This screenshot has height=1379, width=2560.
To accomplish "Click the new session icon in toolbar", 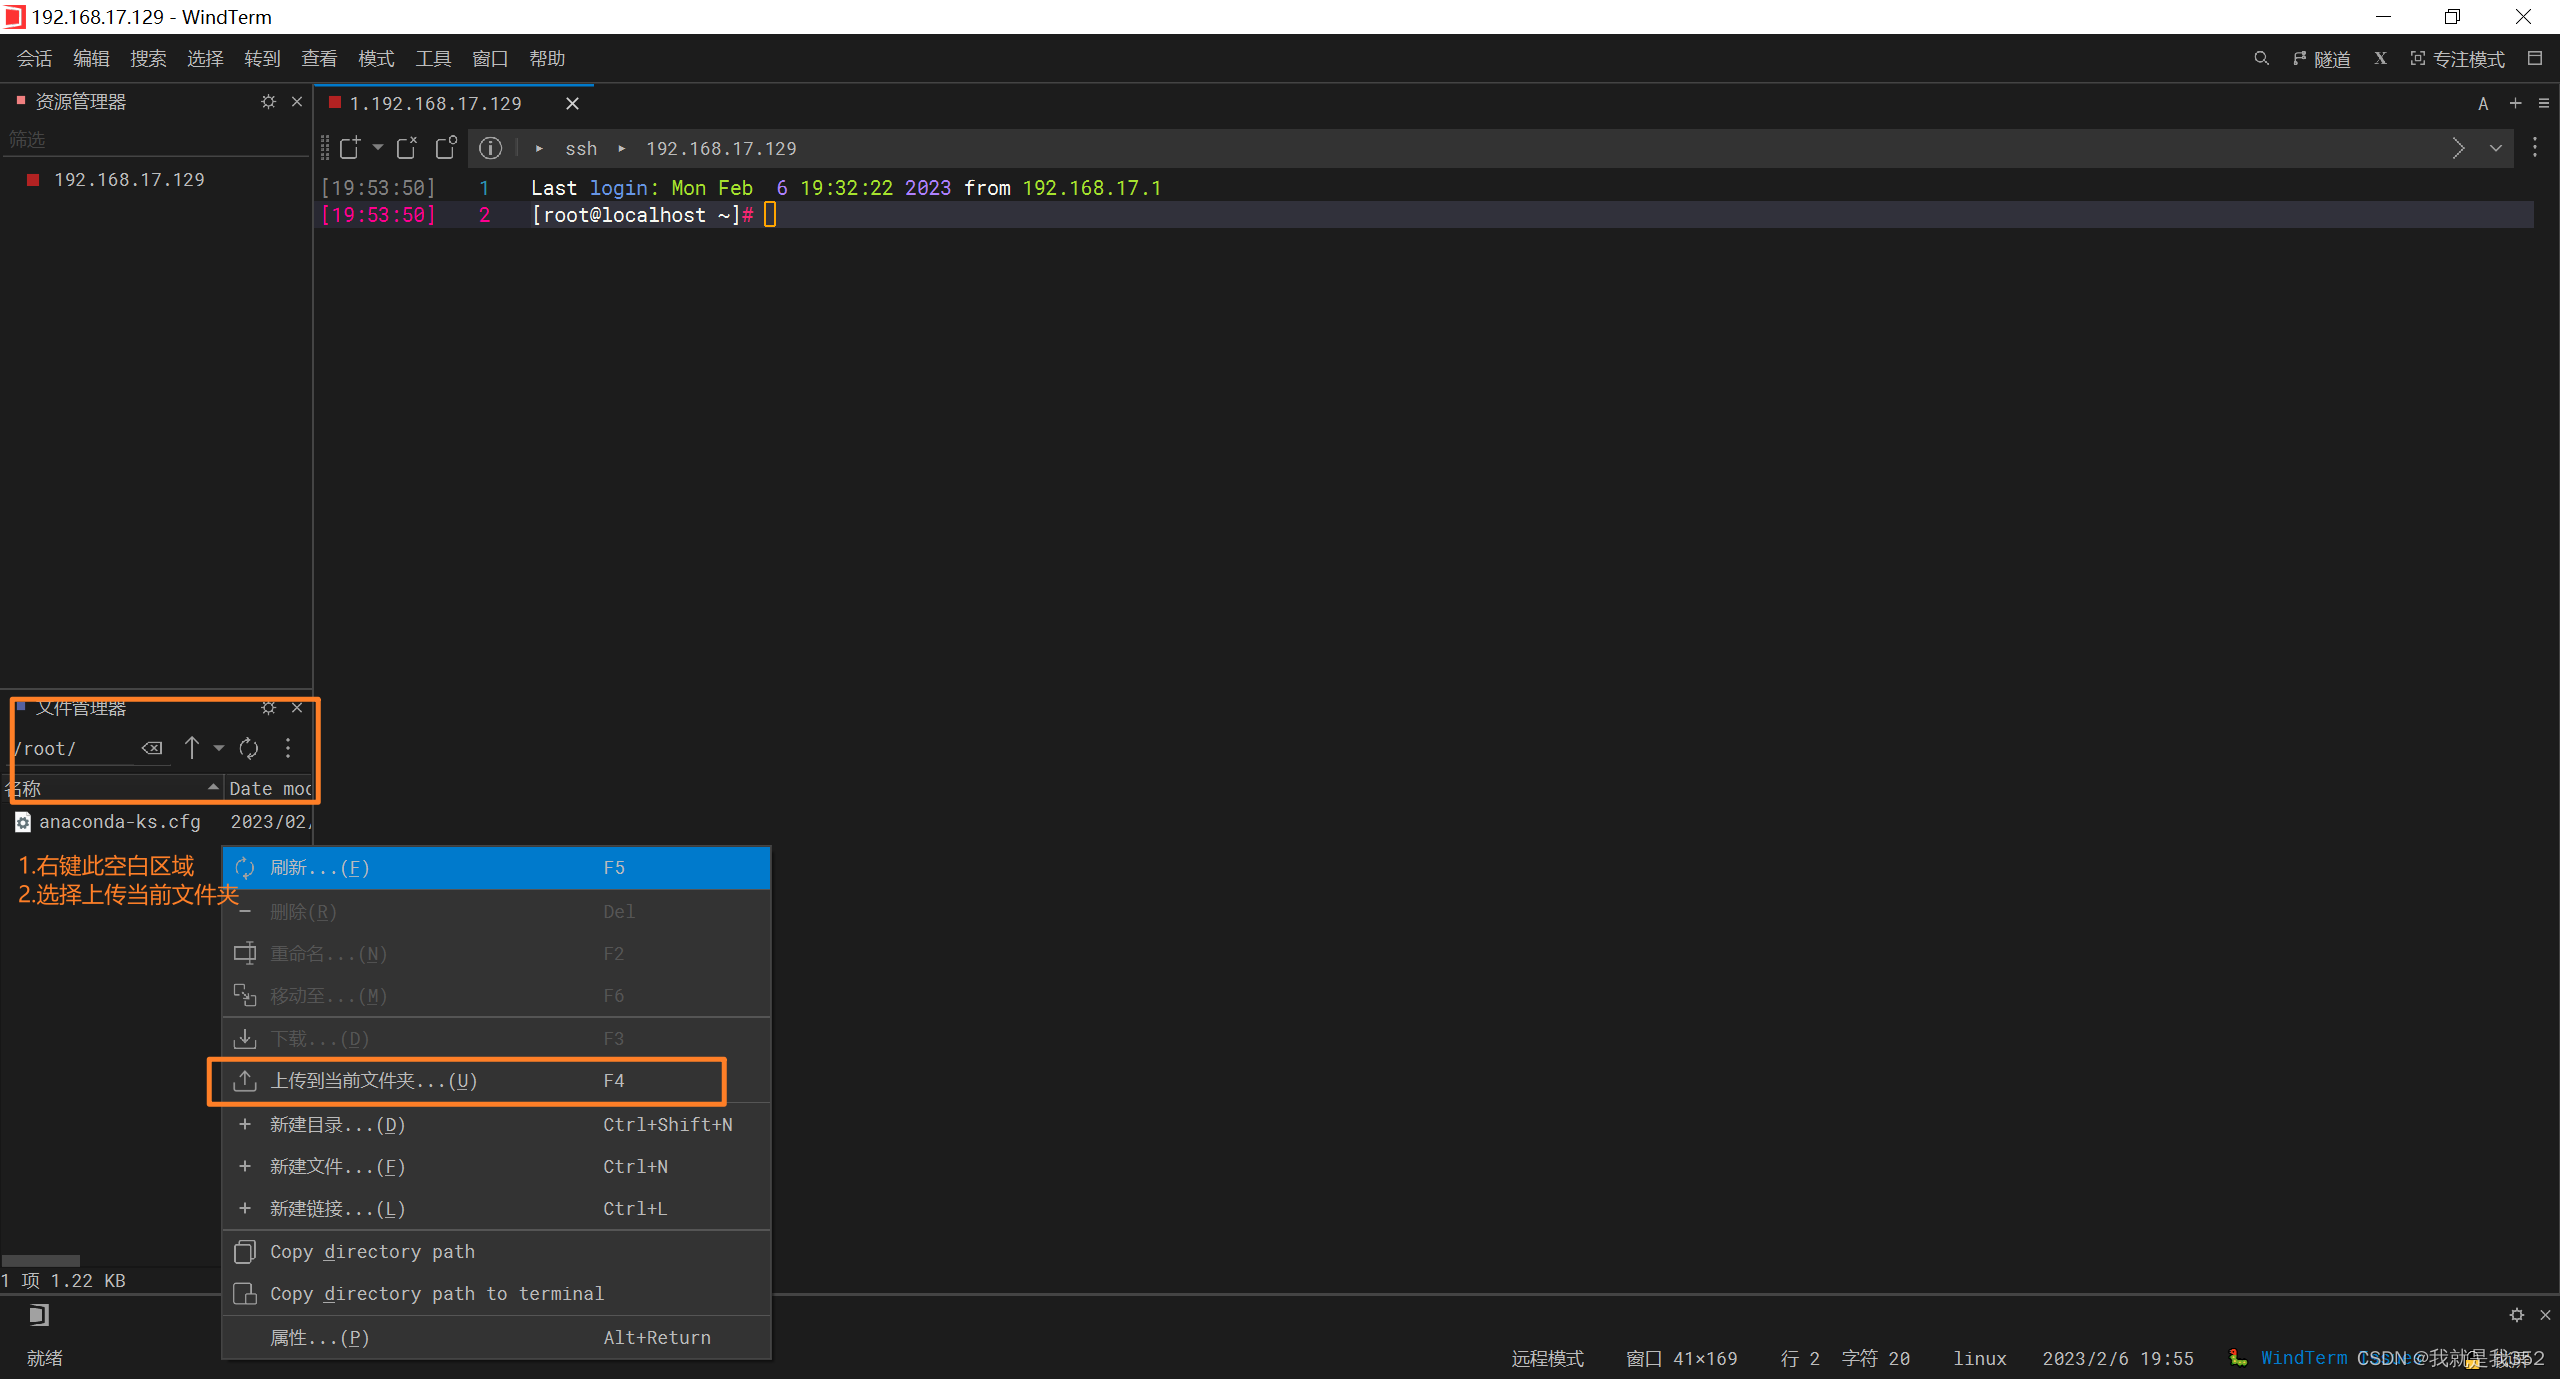I will click(x=349, y=148).
